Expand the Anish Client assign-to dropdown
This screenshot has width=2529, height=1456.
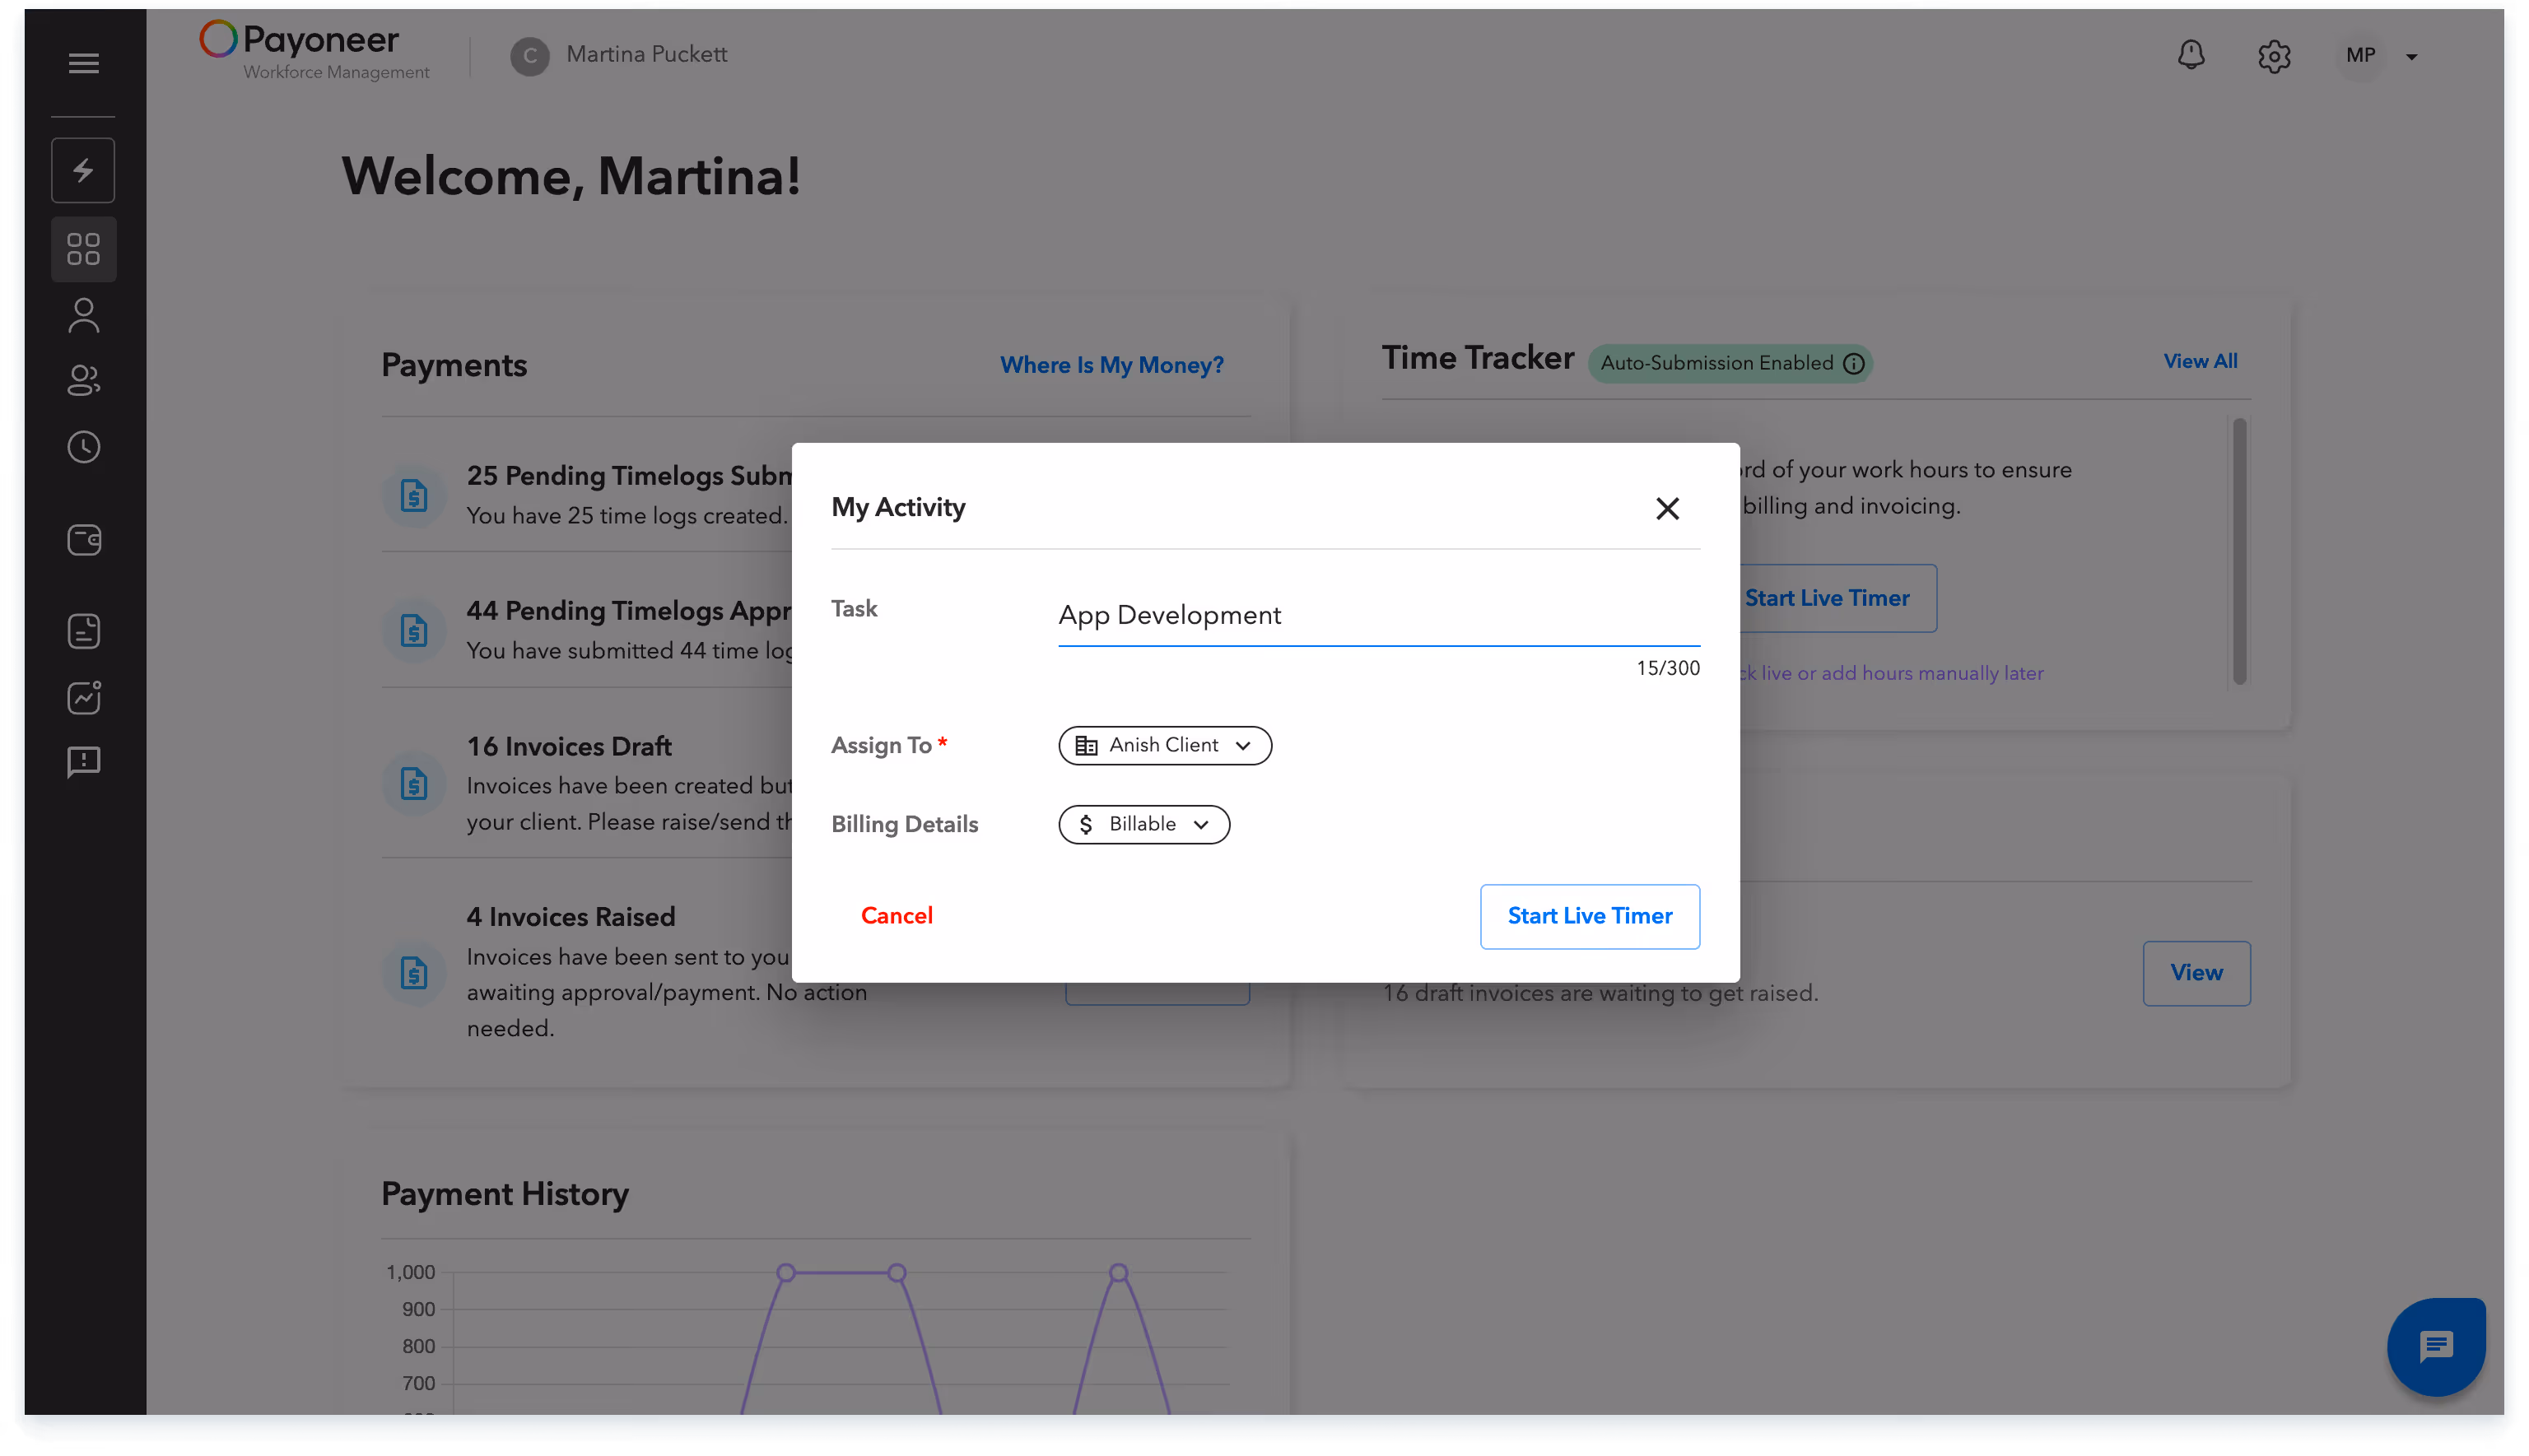(1164, 745)
